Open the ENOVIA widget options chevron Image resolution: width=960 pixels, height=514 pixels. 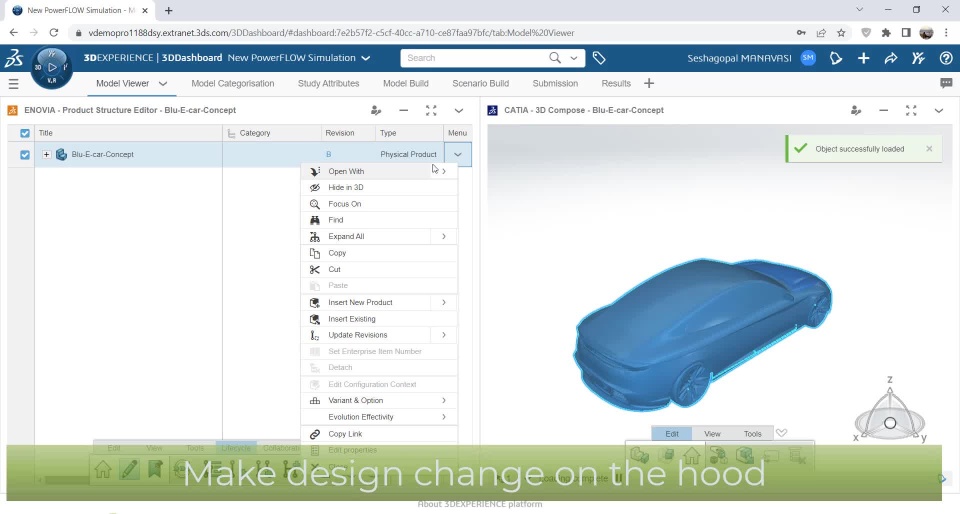point(459,110)
